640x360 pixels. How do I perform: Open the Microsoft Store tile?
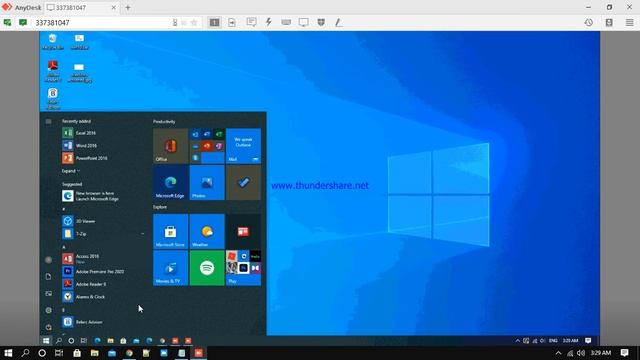click(171, 231)
